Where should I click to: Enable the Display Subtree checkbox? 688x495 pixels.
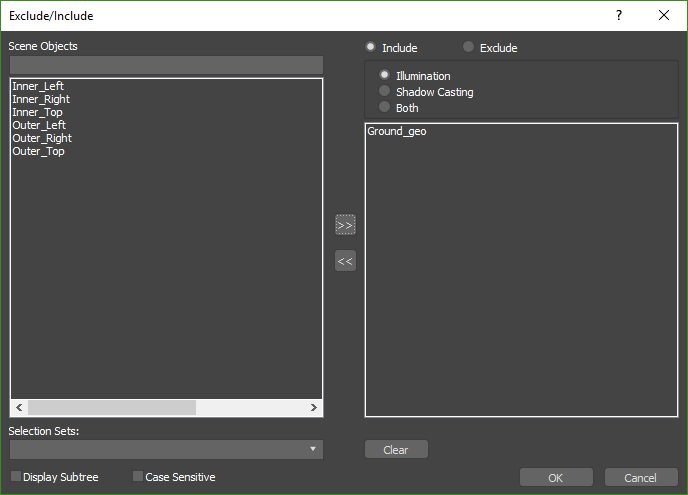[16, 477]
